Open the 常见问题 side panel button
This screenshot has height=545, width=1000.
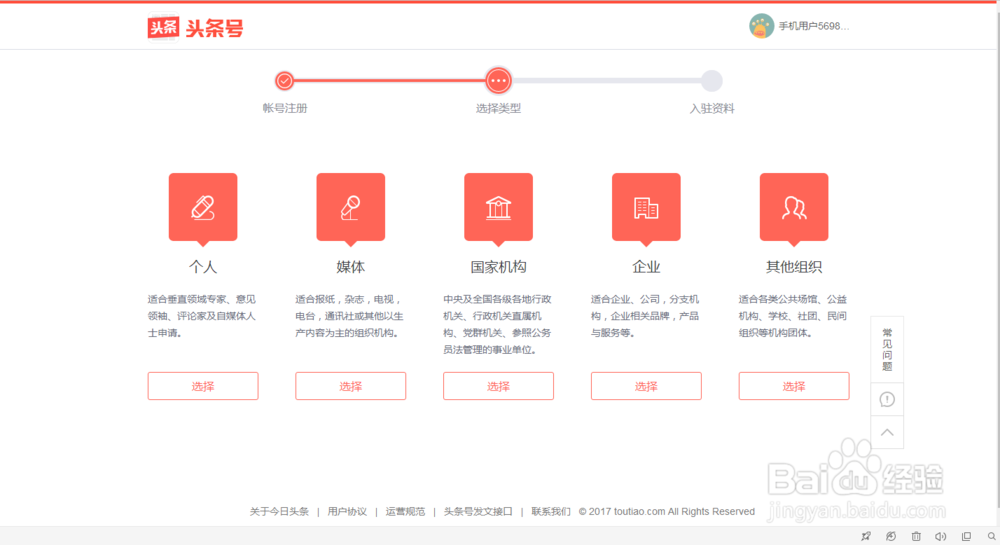tap(887, 349)
